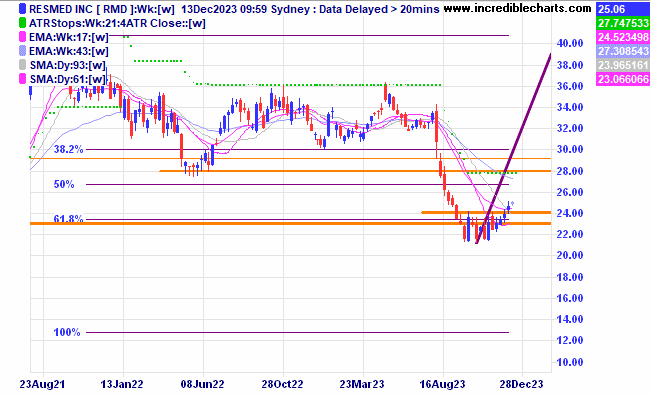Click the 13Jan22 date axis label
This screenshot has height=395, width=651.
[122, 384]
